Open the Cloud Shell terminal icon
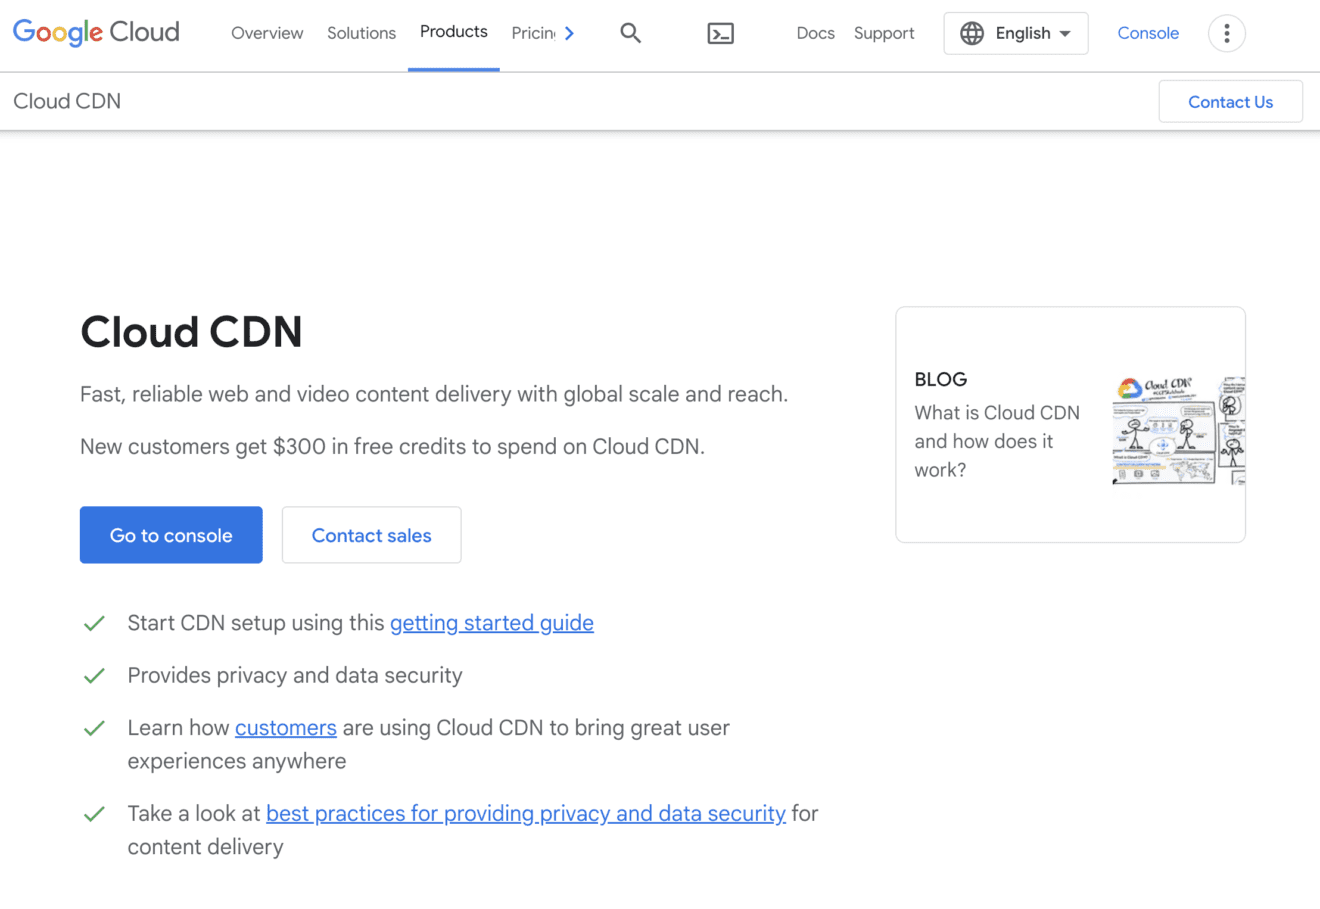Screen dimensions: 1320x909 [720, 33]
